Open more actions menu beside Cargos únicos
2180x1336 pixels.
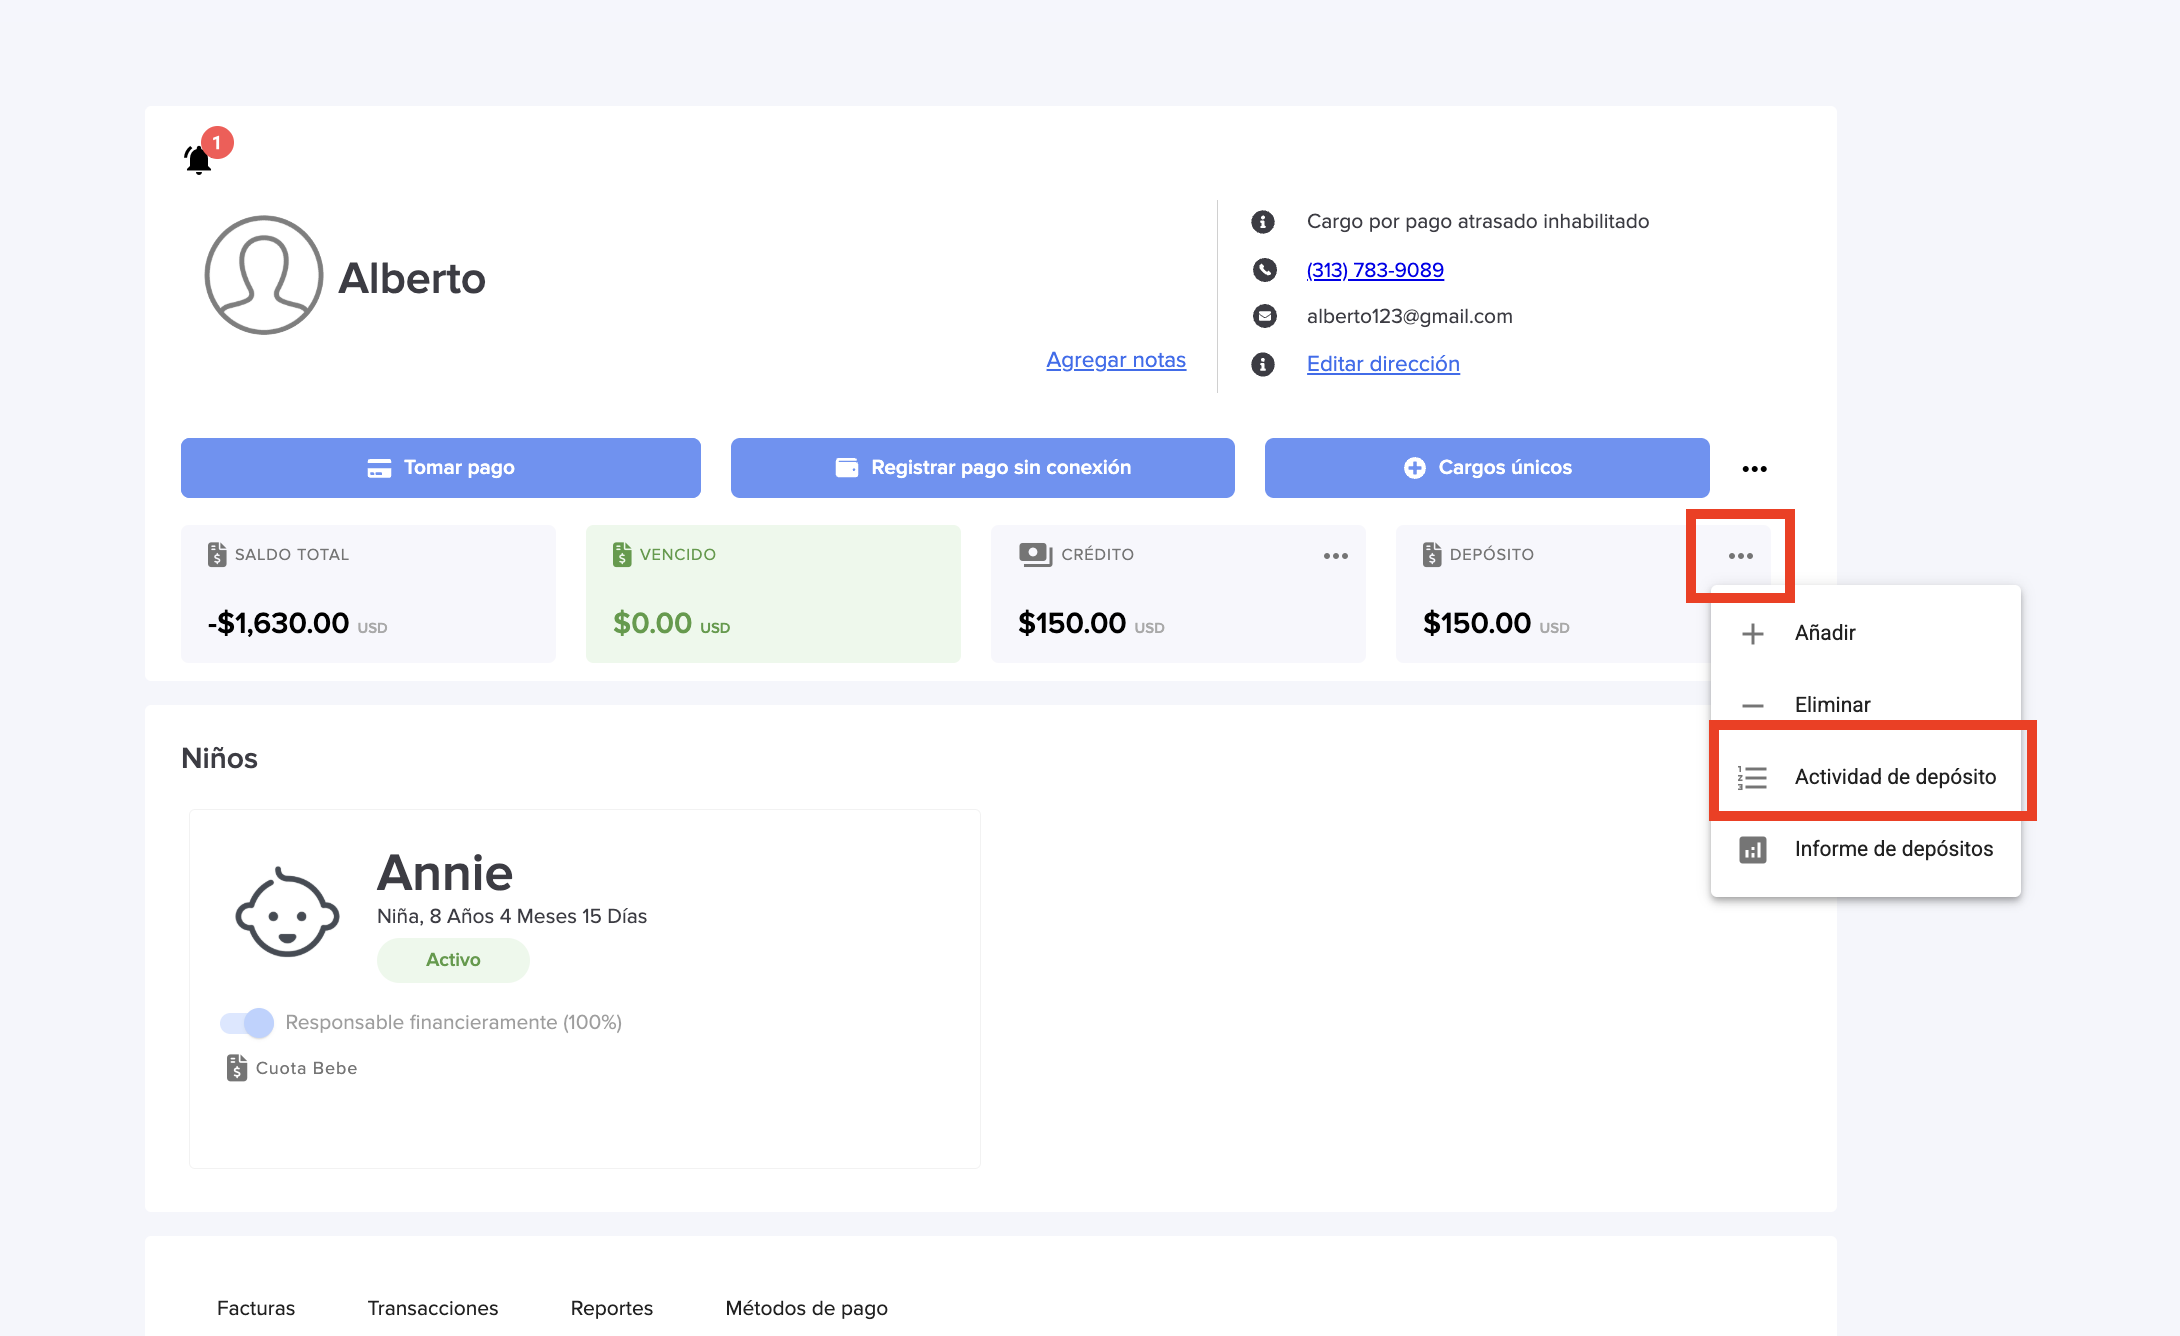(x=1754, y=469)
